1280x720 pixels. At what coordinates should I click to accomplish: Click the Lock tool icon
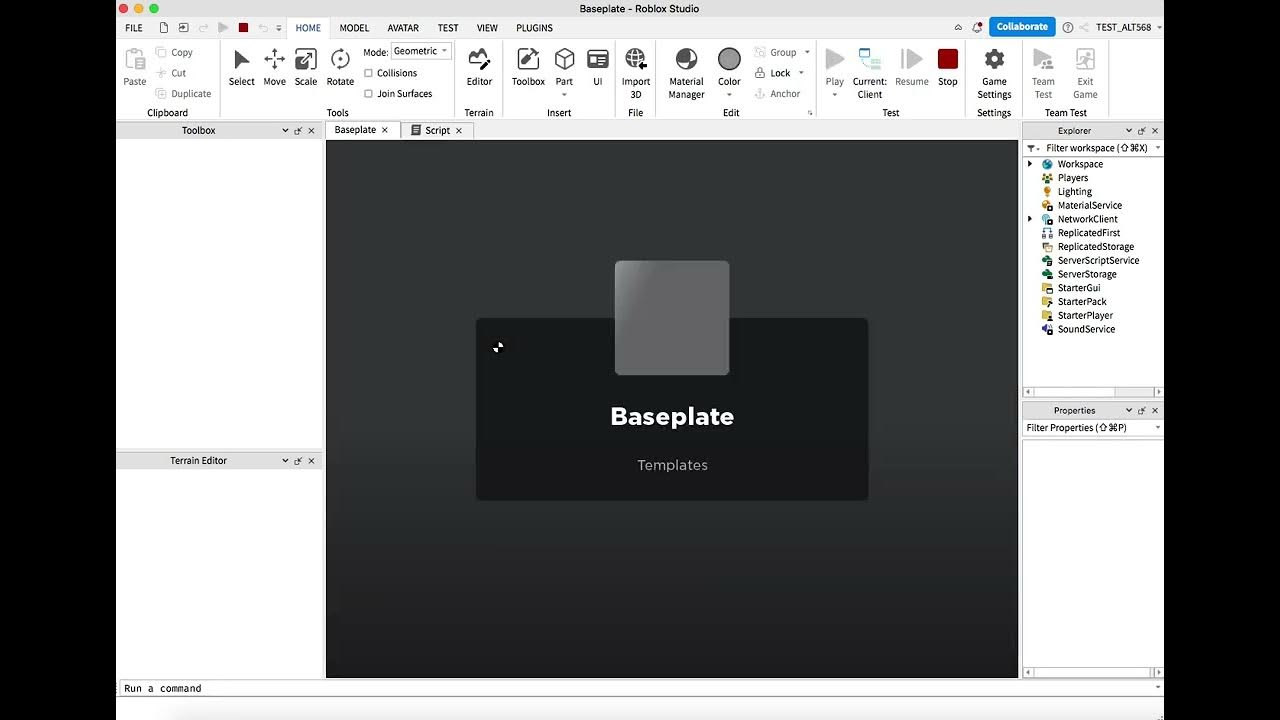tap(761, 73)
